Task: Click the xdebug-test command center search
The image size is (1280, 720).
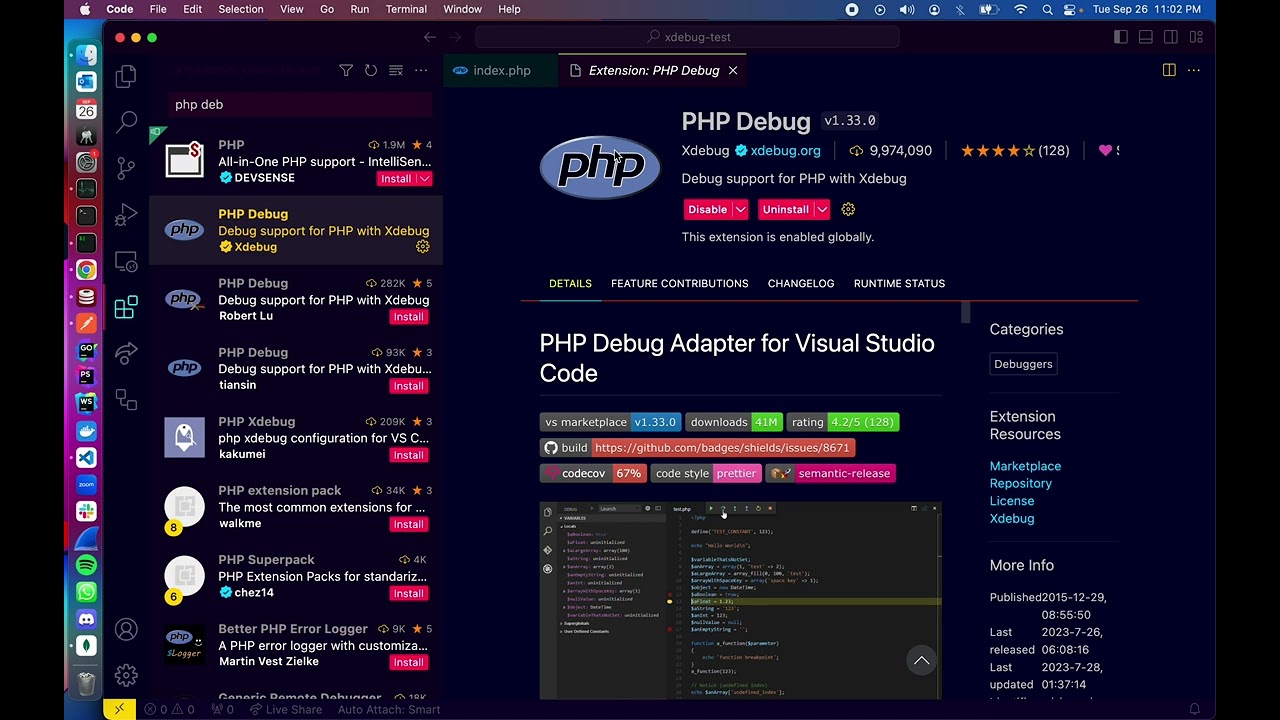Action: 688,37
